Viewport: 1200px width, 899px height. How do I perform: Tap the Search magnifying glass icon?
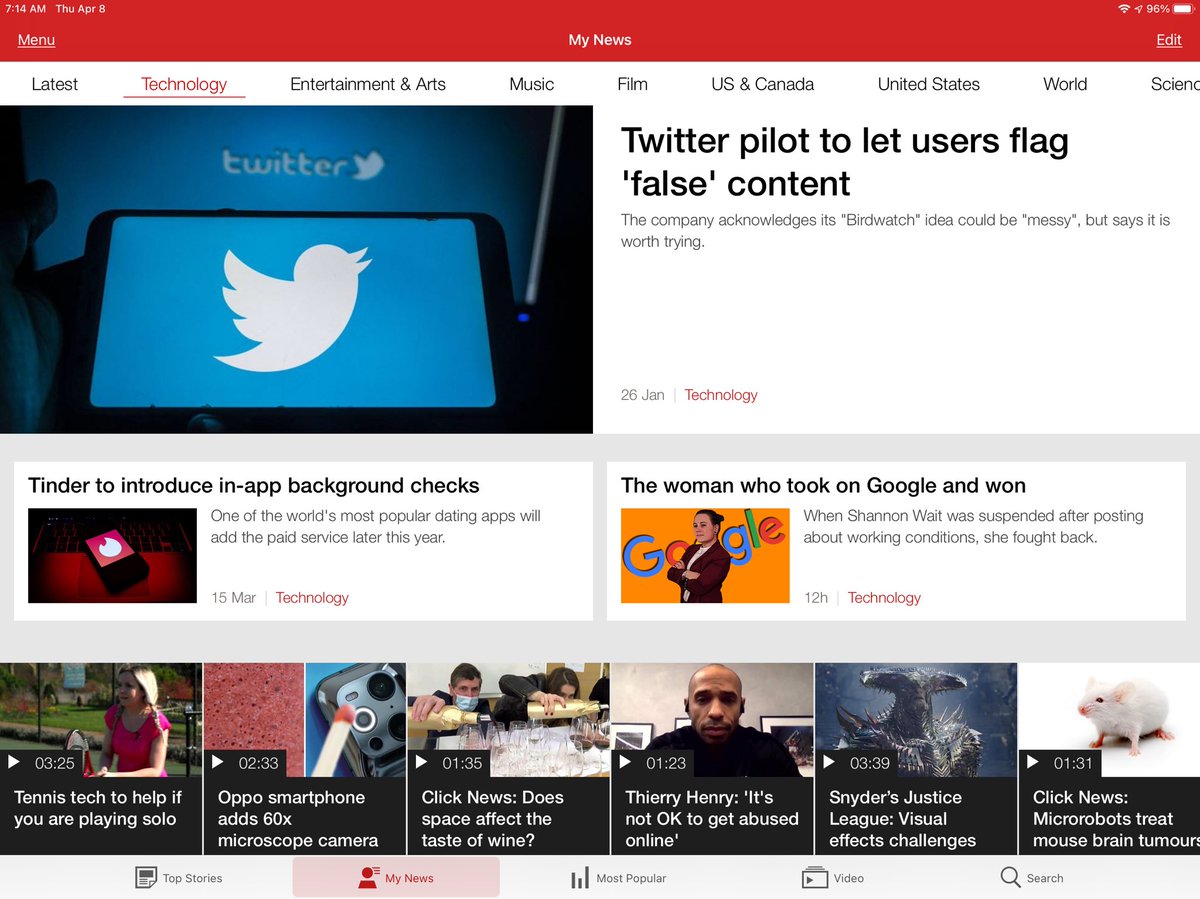[1011, 877]
